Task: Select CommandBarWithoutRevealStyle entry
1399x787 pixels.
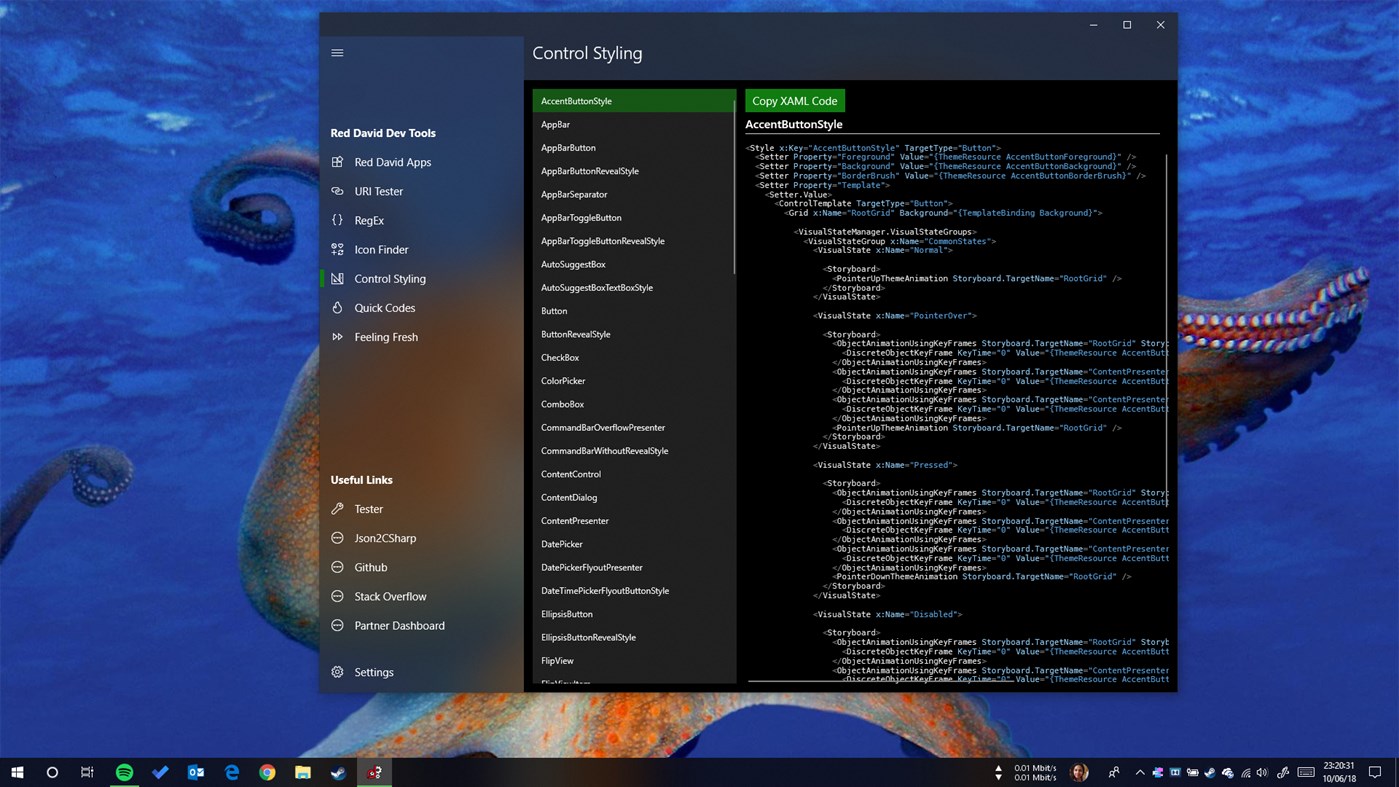Action: coord(634,451)
